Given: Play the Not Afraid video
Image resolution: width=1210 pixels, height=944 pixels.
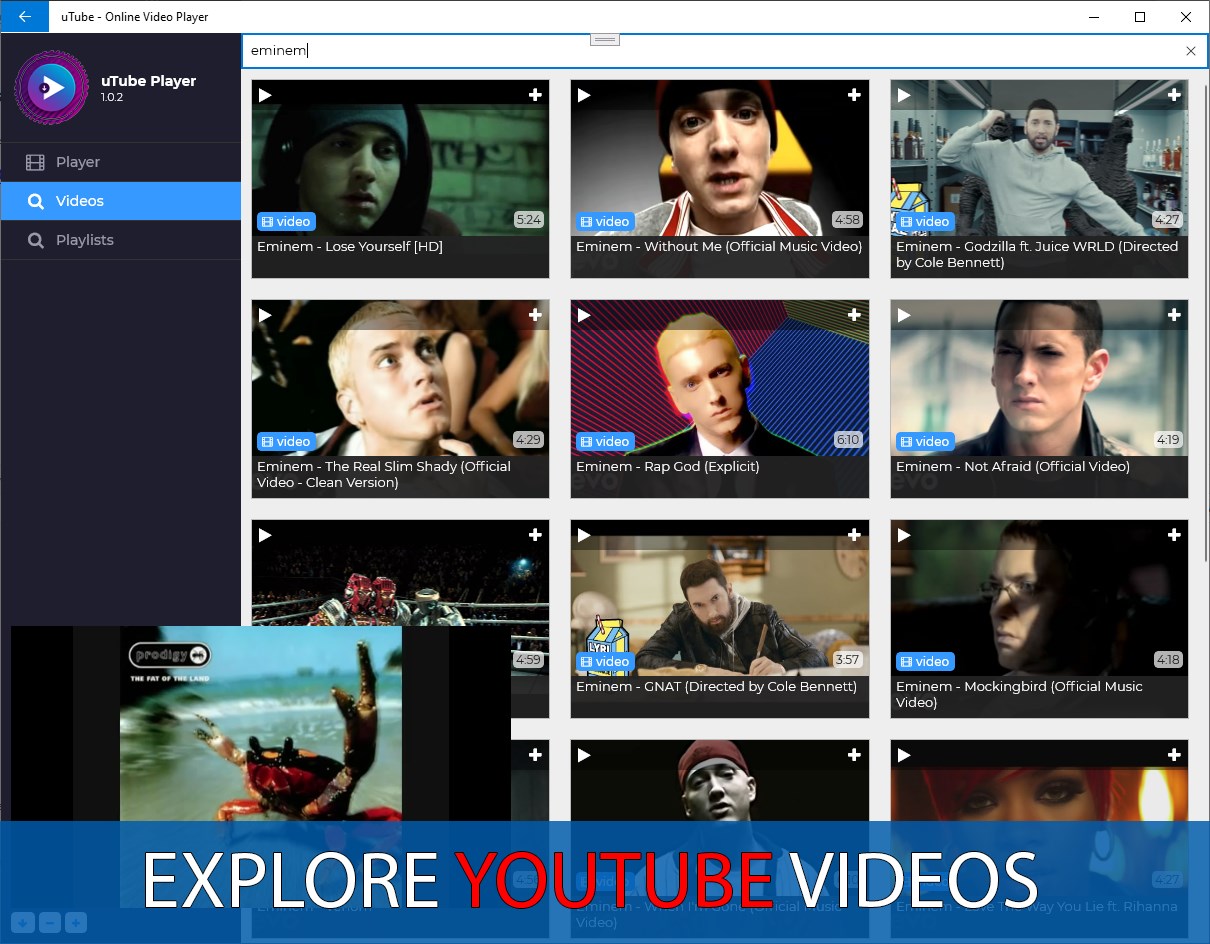Looking at the screenshot, I should pos(904,315).
